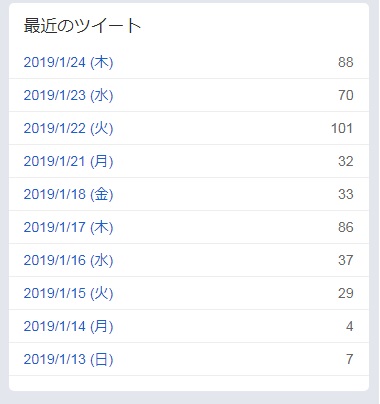The image size is (380, 404).
Task: Open the 2019/1/17 (木) date link
Action: pyautogui.click(x=68, y=227)
